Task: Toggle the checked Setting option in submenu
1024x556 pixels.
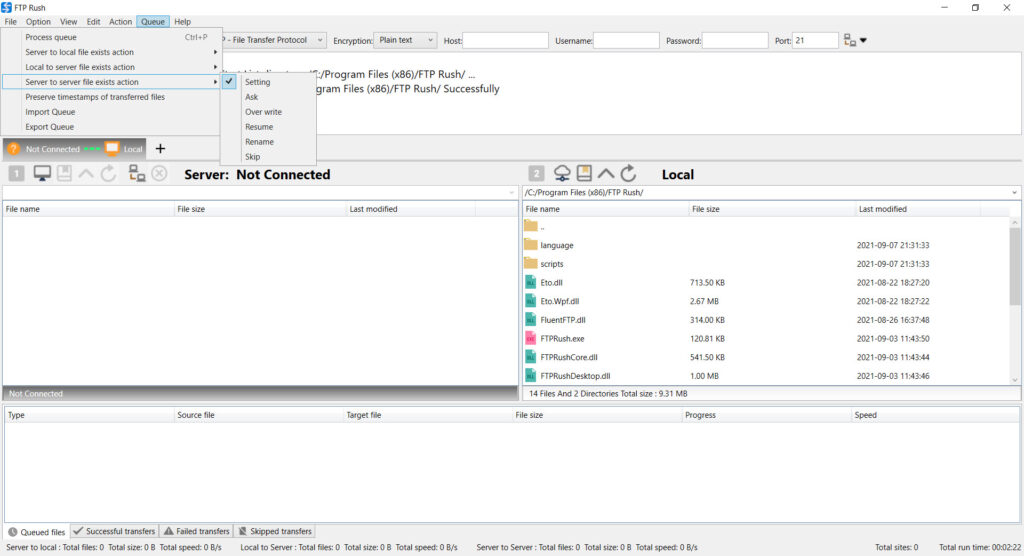Action: tap(268, 82)
